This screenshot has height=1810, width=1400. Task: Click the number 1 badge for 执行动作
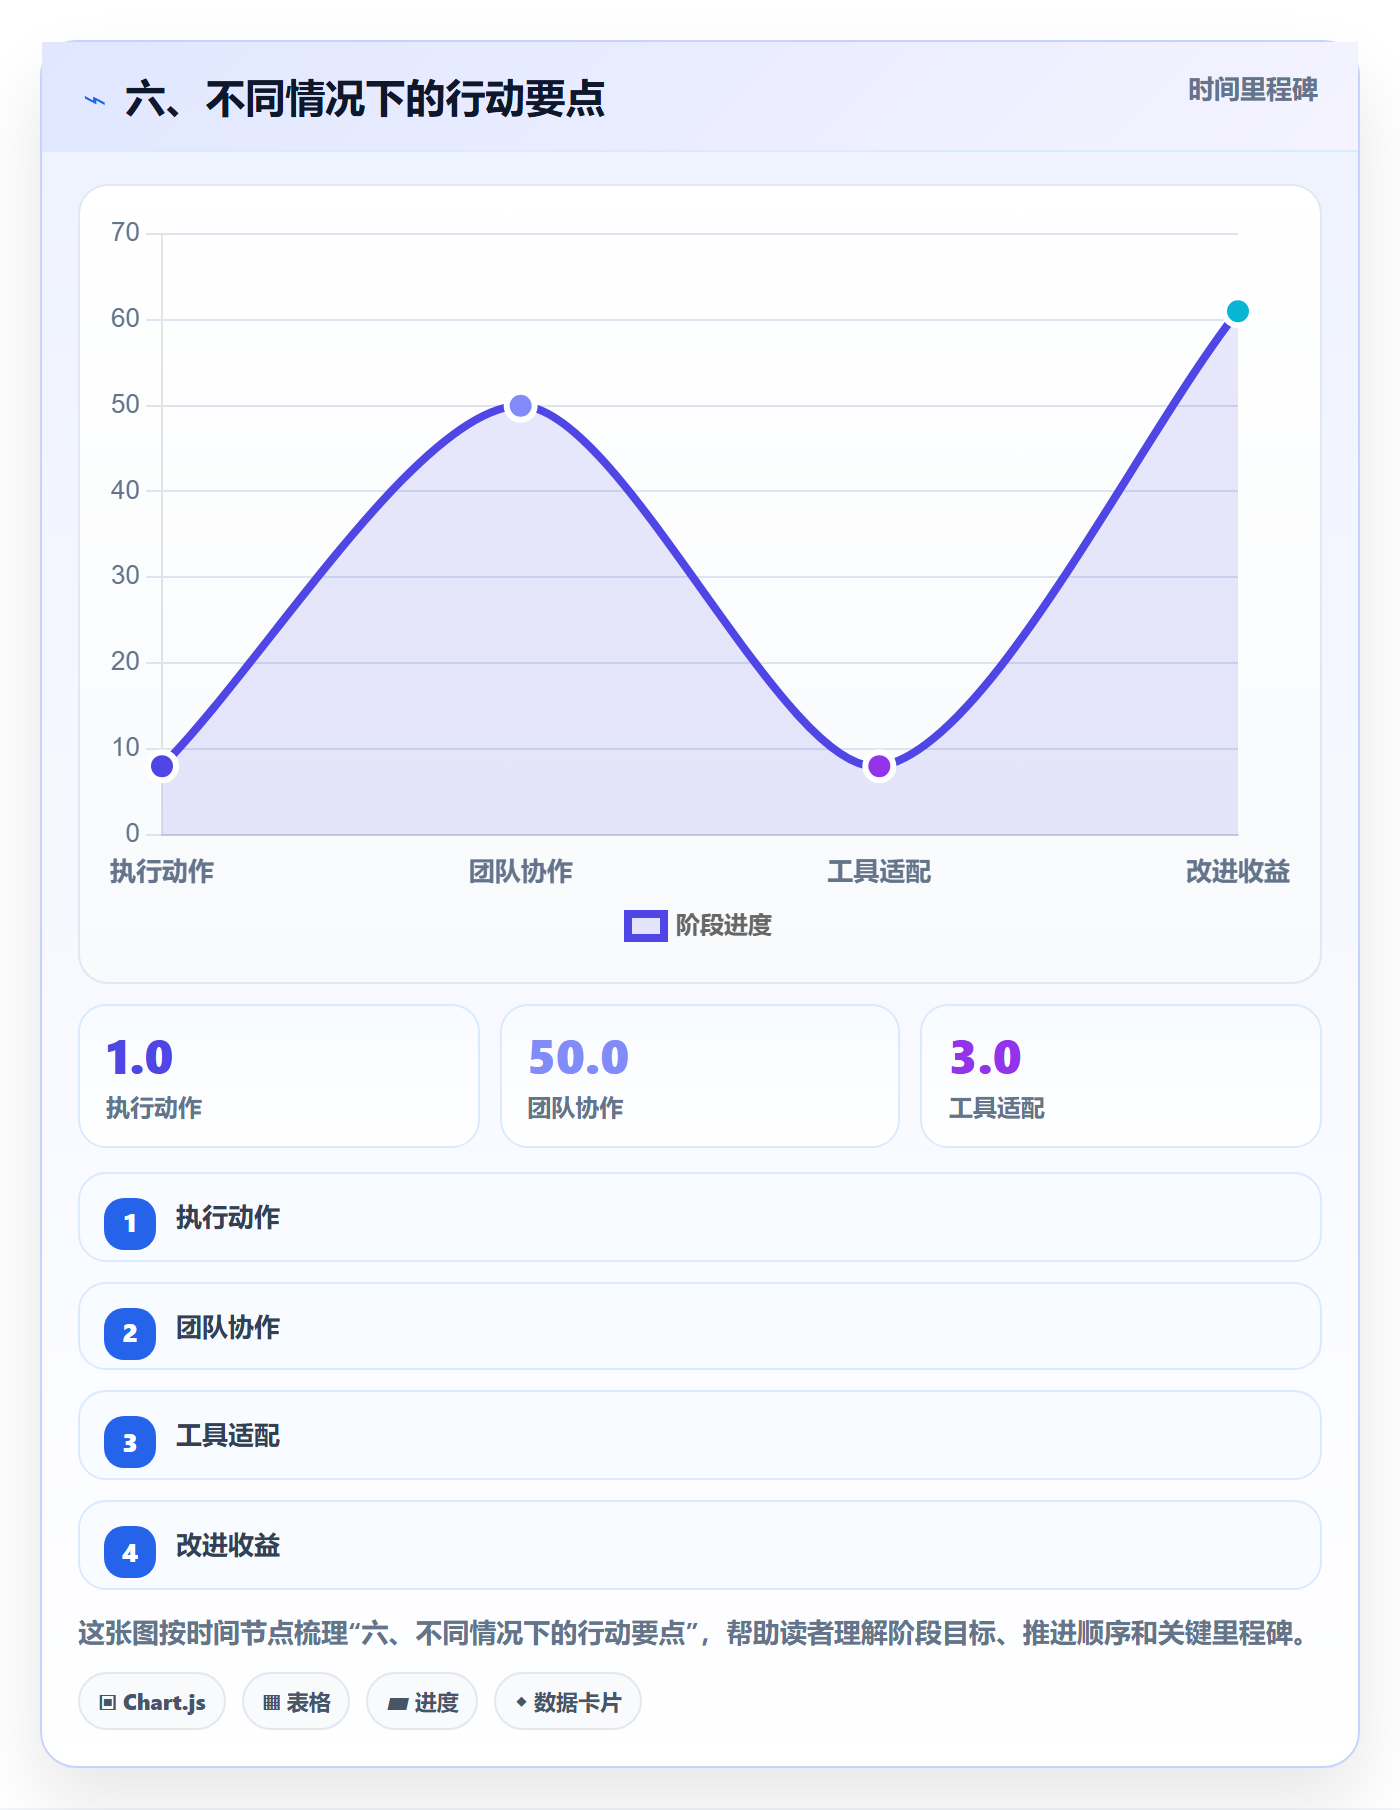(130, 1223)
